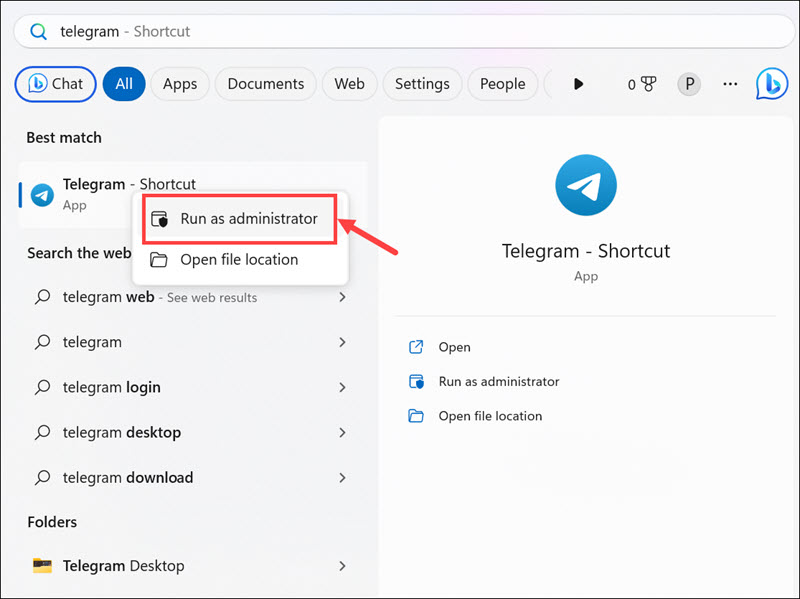The width and height of the screenshot is (800, 599).
Task: Switch to the Apps filter tab
Action: coord(180,84)
